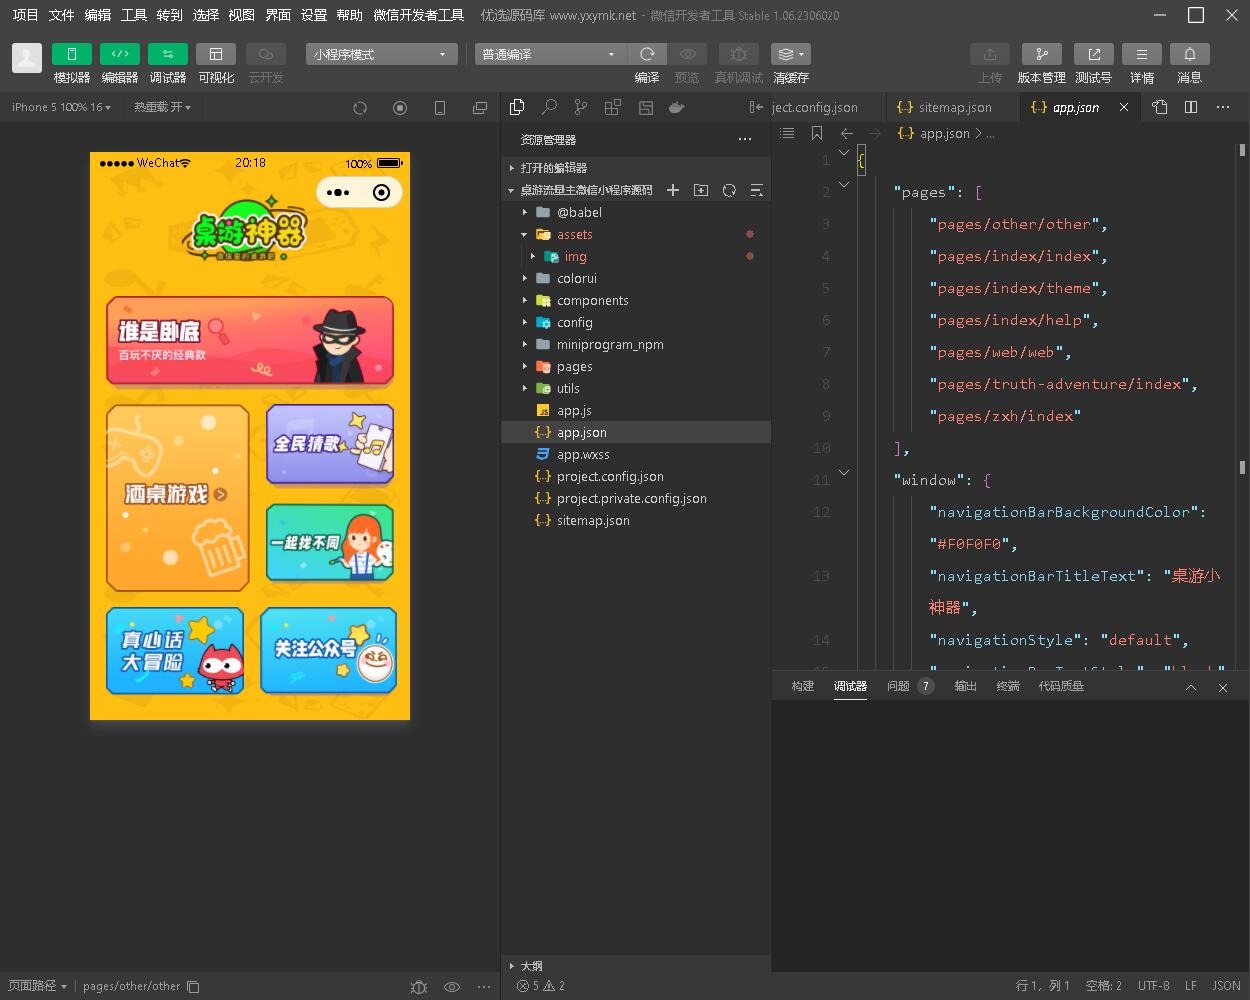1250x1000 pixels.
Task: Switch to the 终端 terminal tab
Action: tap(1008, 686)
